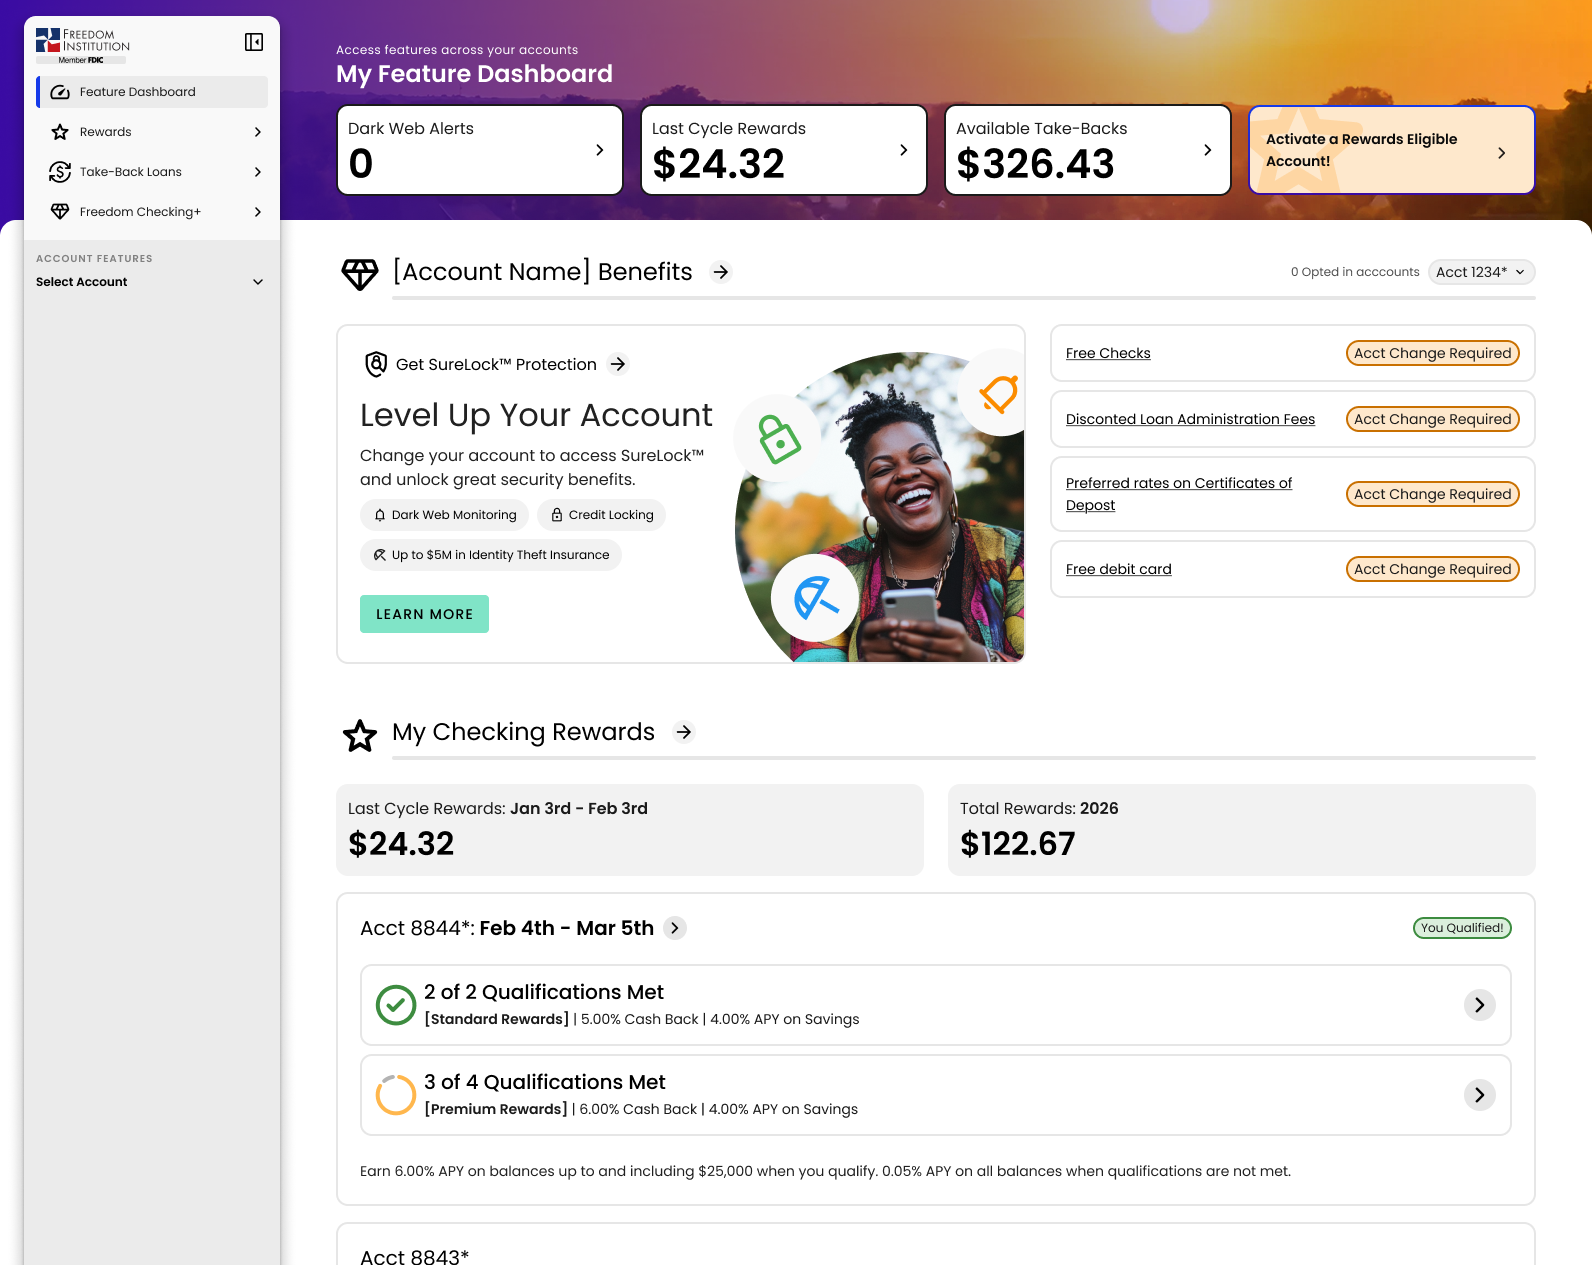Open the Free debit card link
This screenshot has height=1265, width=1592.
pos(1119,569)
